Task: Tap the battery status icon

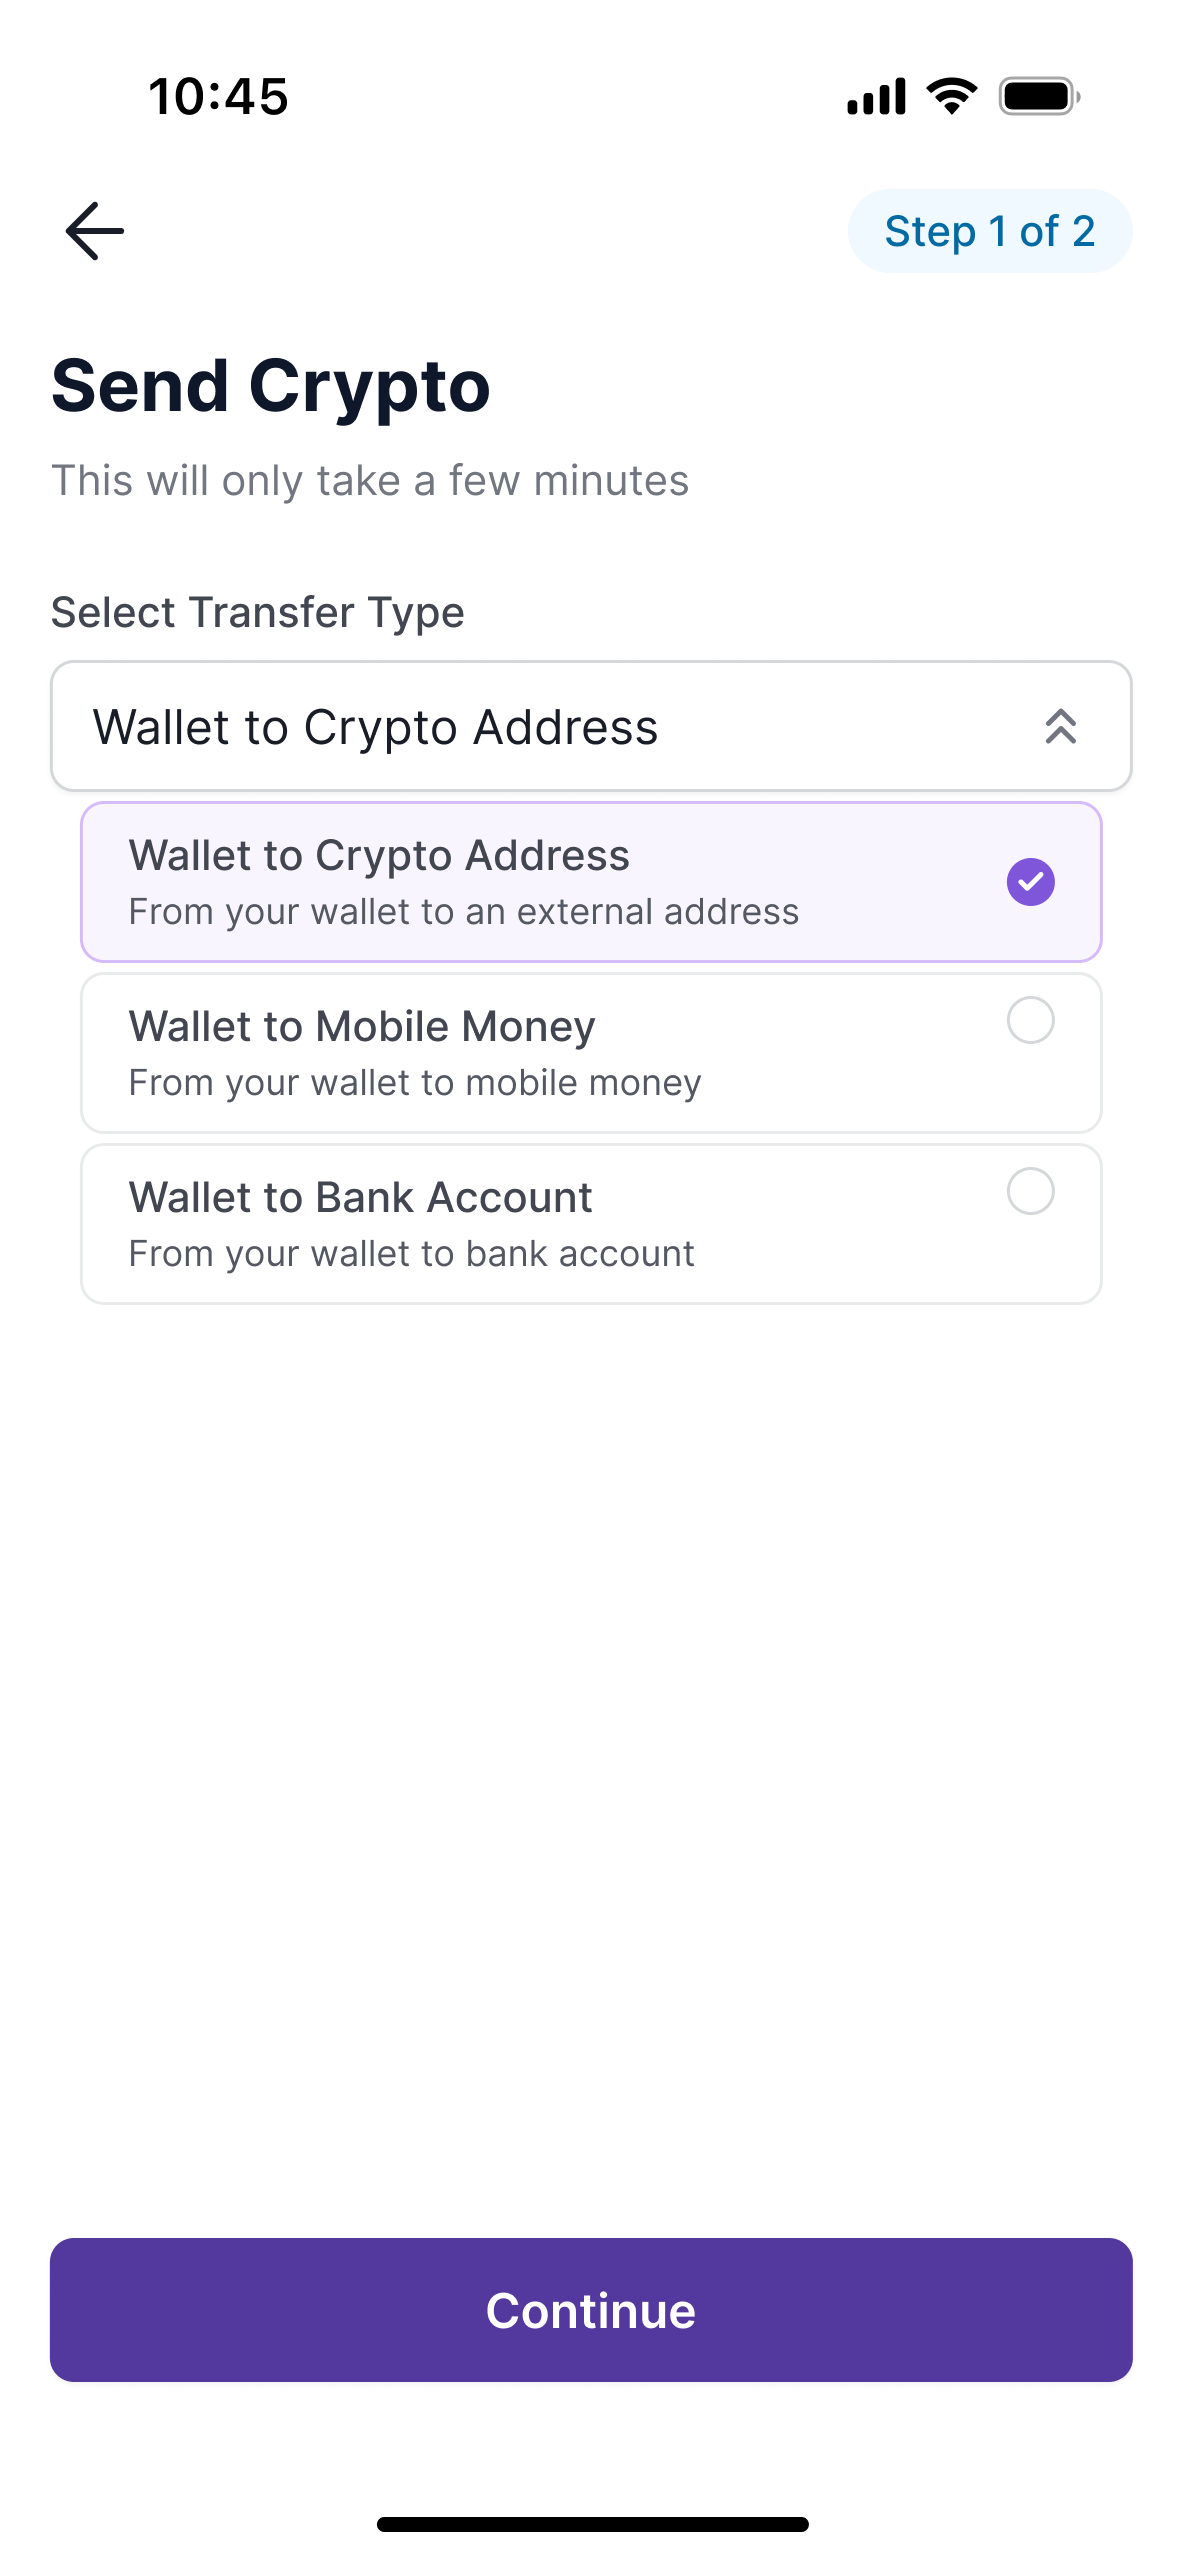Action: (x=1040, y=97)
